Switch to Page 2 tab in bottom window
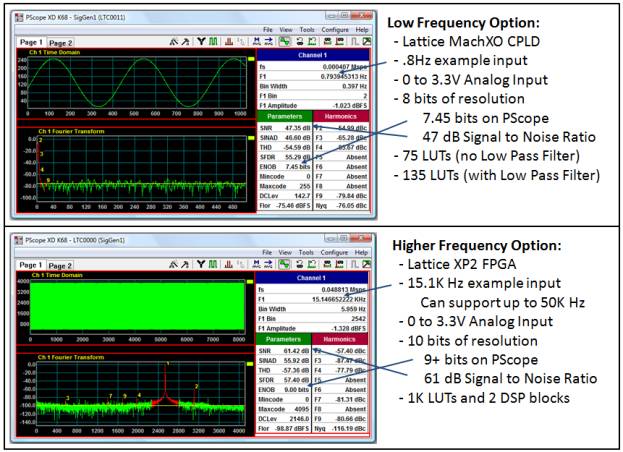 tap(61, 264)
